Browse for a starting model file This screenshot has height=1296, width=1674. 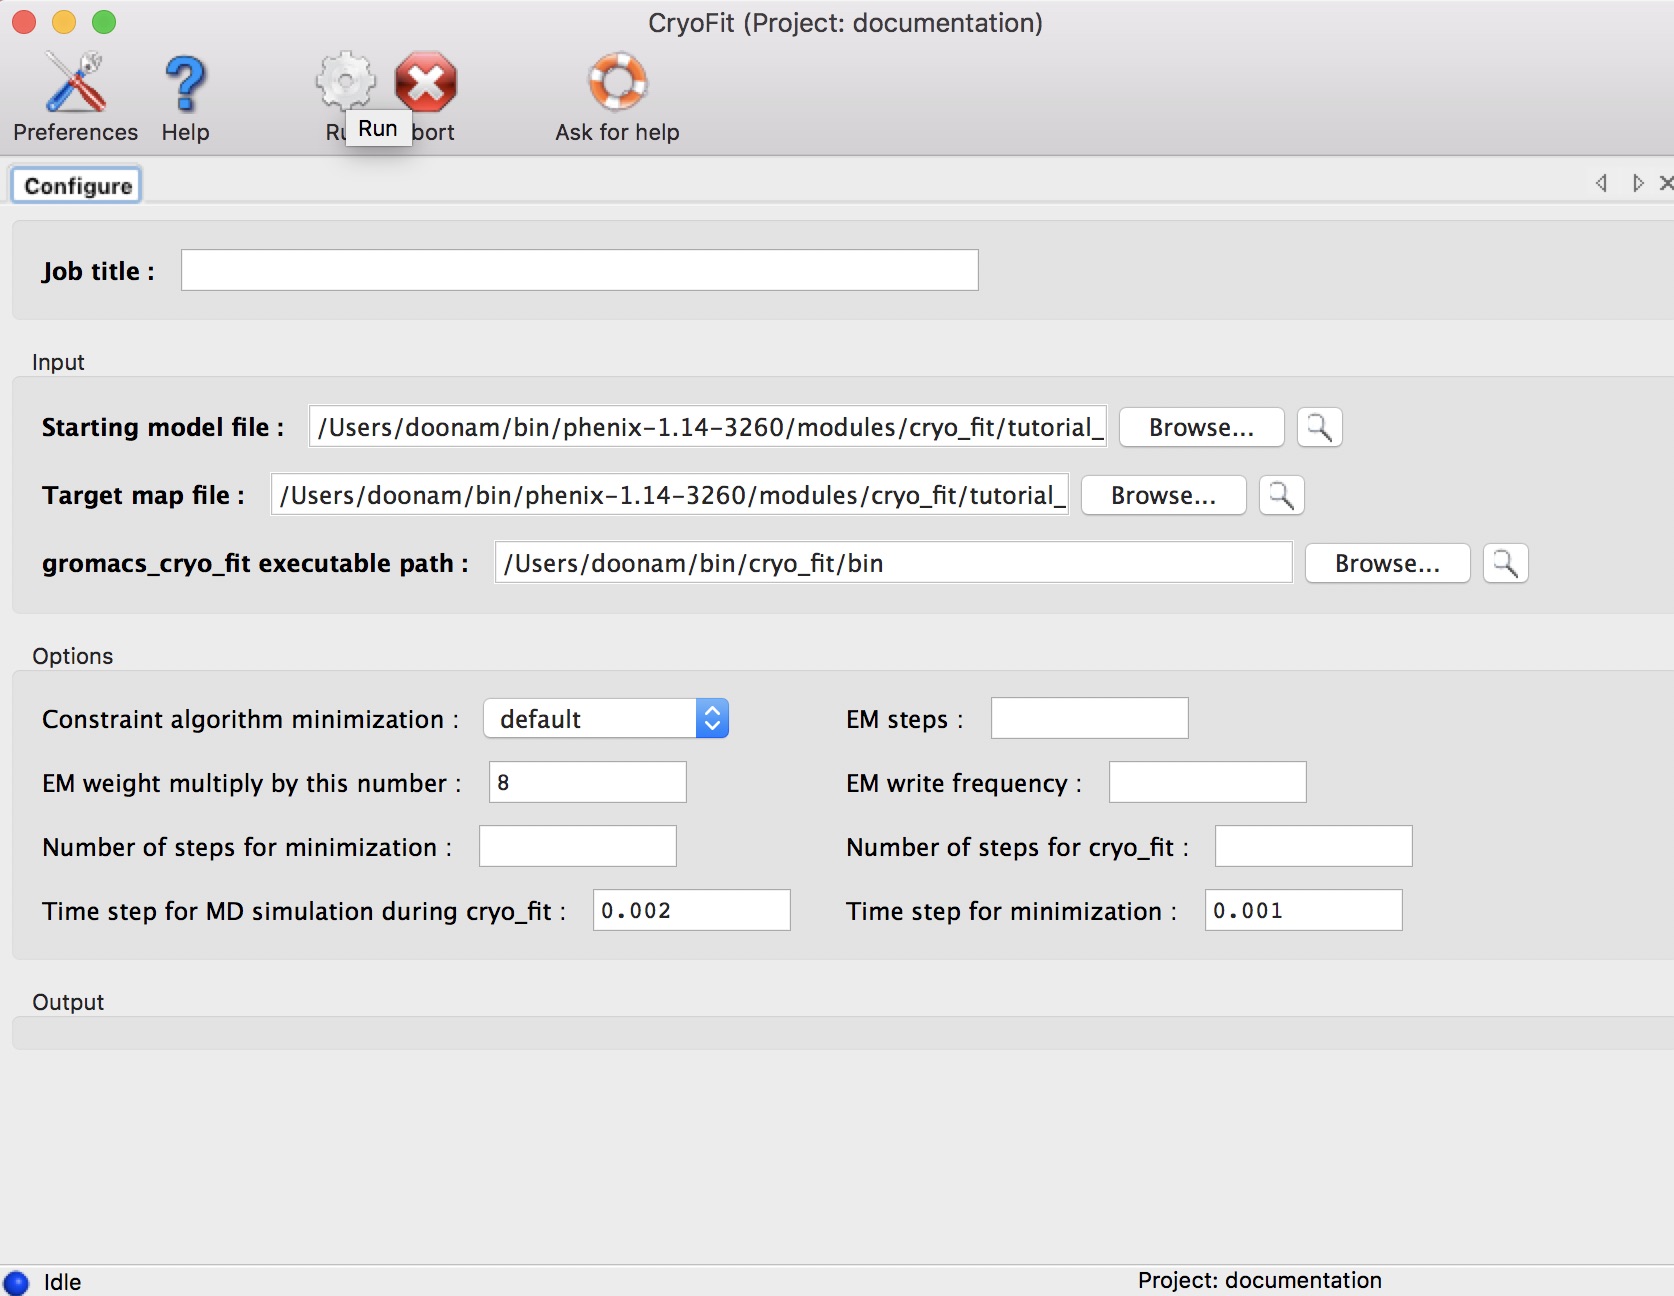(x=1200, y=427)
